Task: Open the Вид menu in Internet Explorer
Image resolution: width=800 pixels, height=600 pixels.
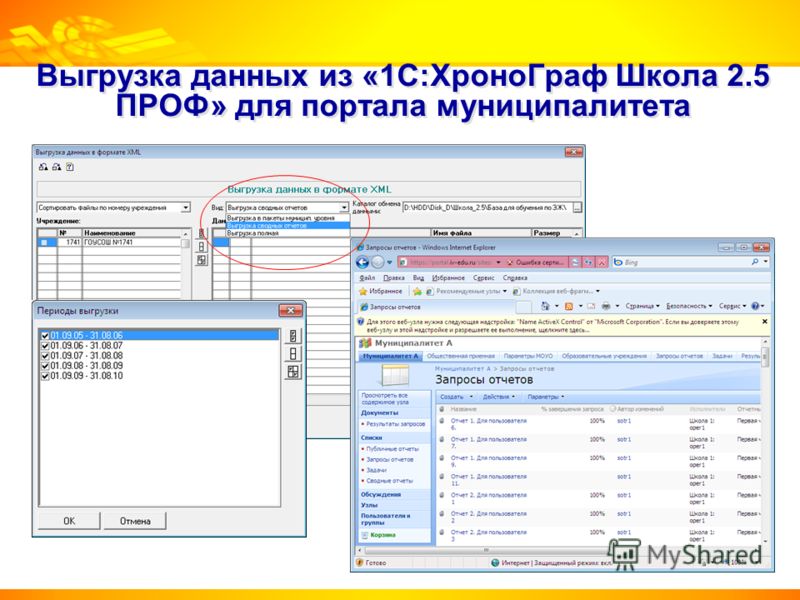Action: 418,278
